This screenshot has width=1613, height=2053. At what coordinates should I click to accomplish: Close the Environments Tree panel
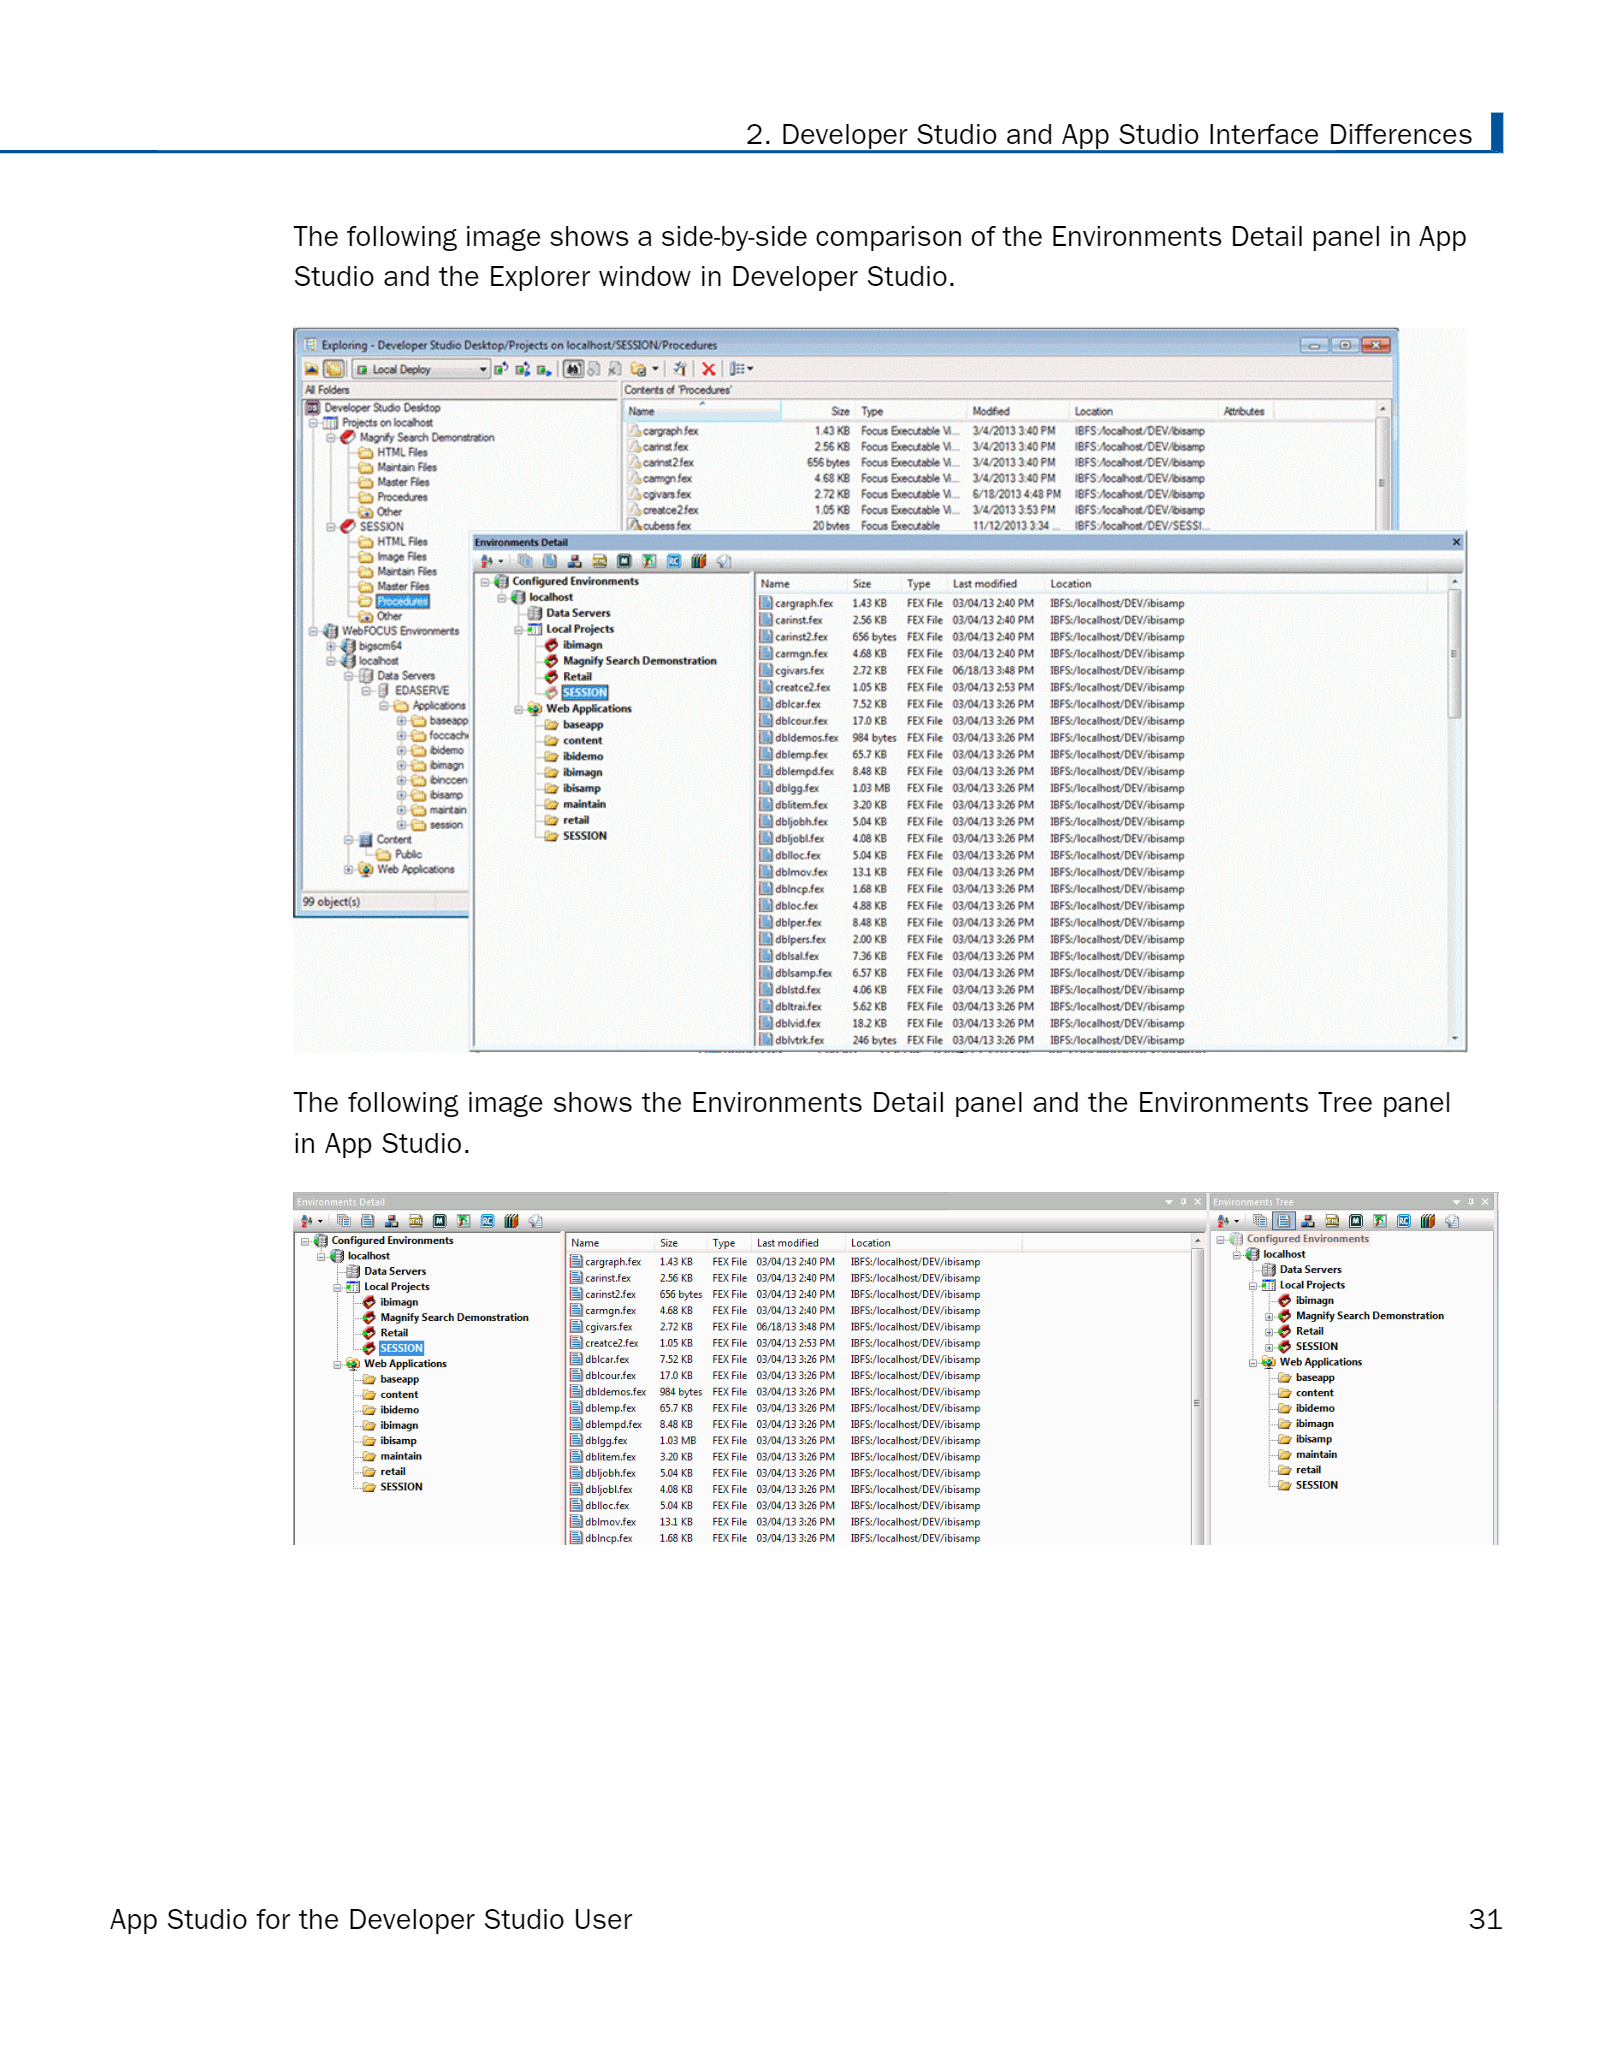pyautogui.click(x=1485, y=1202)
